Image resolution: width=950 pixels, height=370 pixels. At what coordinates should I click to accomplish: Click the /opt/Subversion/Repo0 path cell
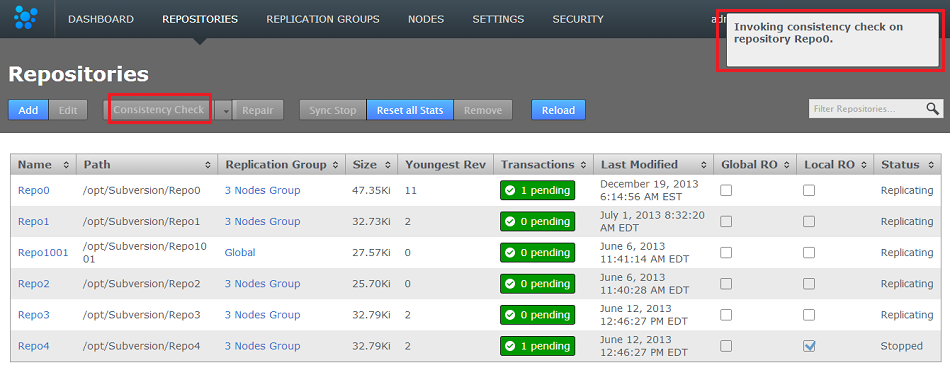(x=148, y=190)
